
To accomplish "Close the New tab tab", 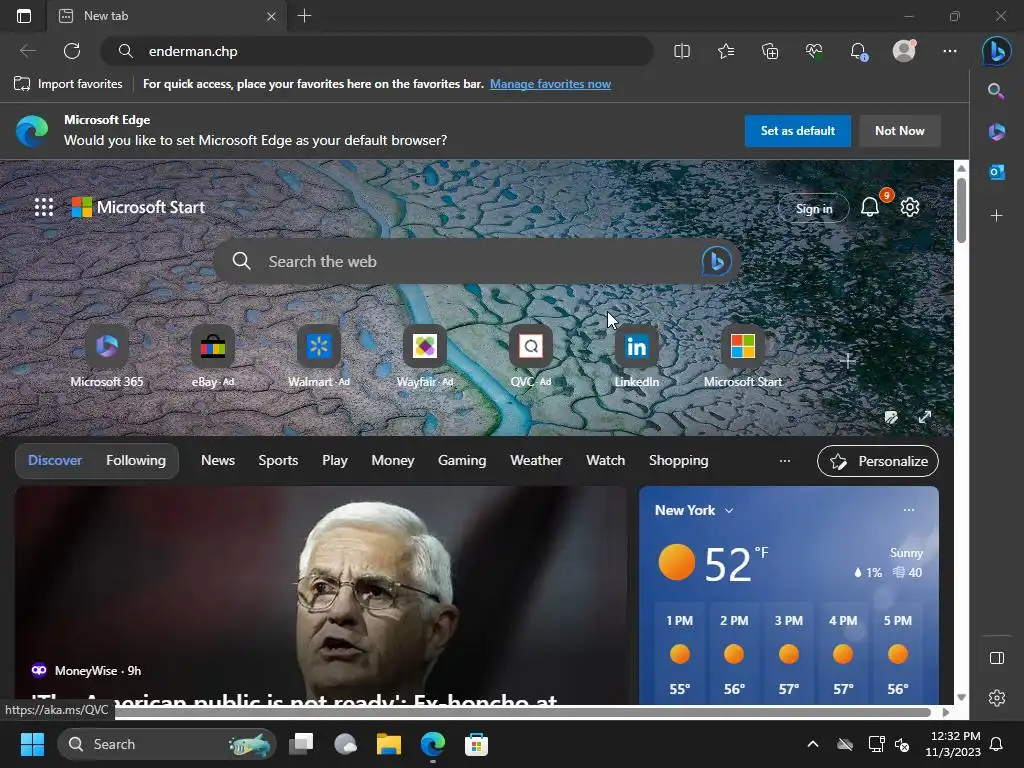I will [271, 16].
